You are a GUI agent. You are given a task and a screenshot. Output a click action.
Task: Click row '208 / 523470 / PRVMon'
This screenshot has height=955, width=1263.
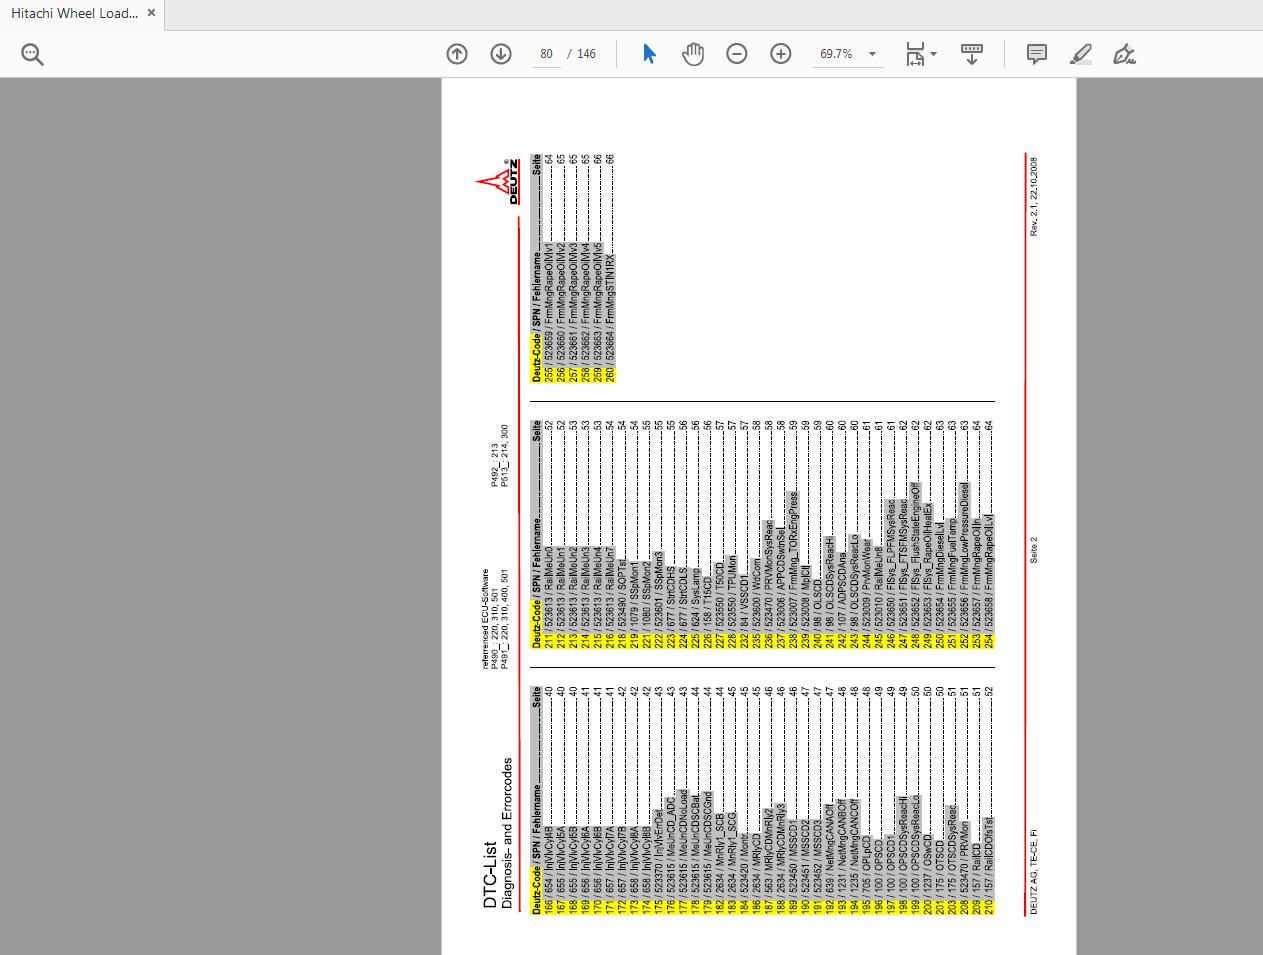tap(965, 800)
